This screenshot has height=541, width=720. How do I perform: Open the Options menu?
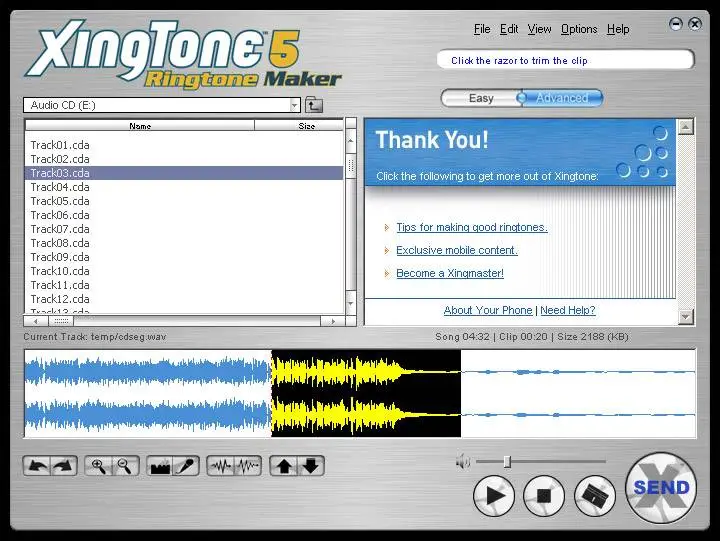pos(579,29)
